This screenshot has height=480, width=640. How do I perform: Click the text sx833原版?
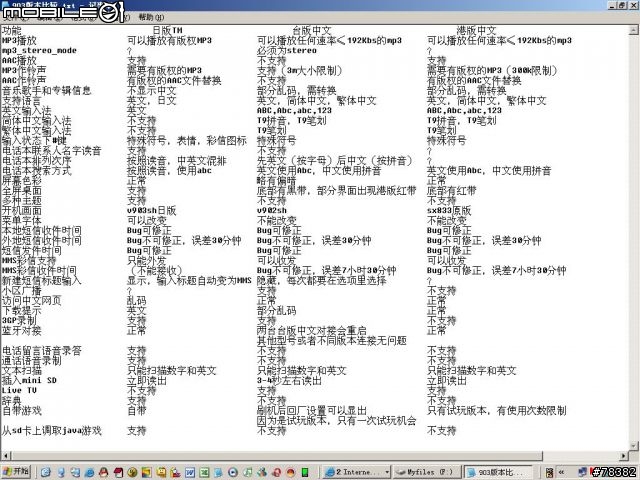pos(449,211)
